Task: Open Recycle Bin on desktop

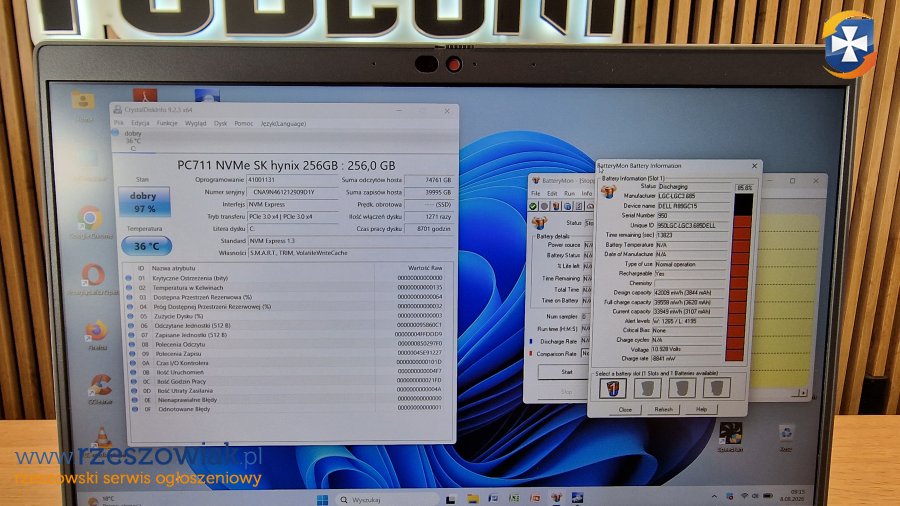Action: pos(786,438)
